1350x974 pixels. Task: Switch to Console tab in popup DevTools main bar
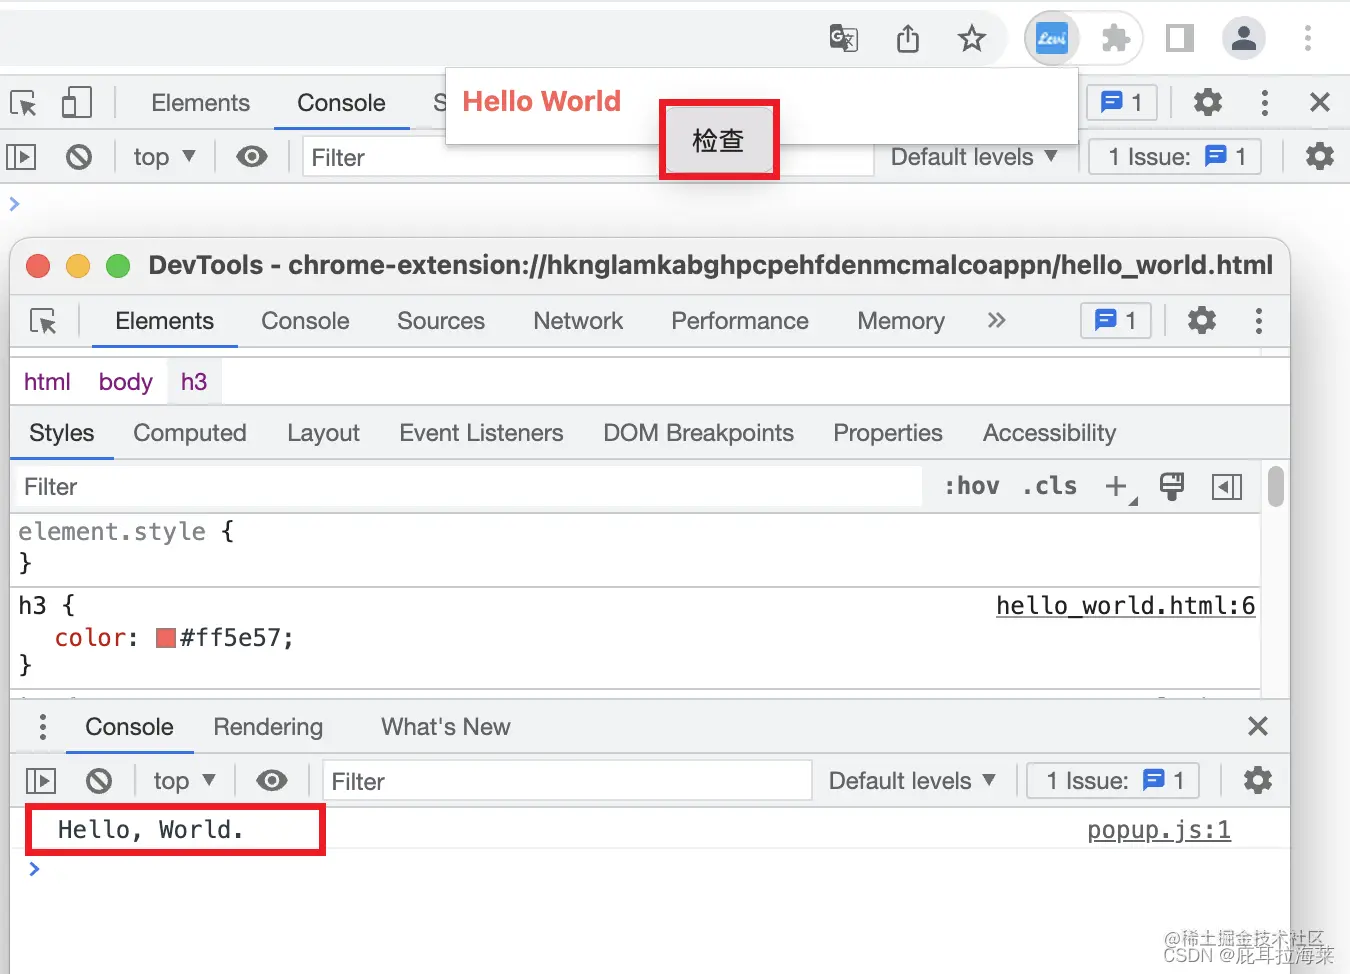click(x=305, y=321)
